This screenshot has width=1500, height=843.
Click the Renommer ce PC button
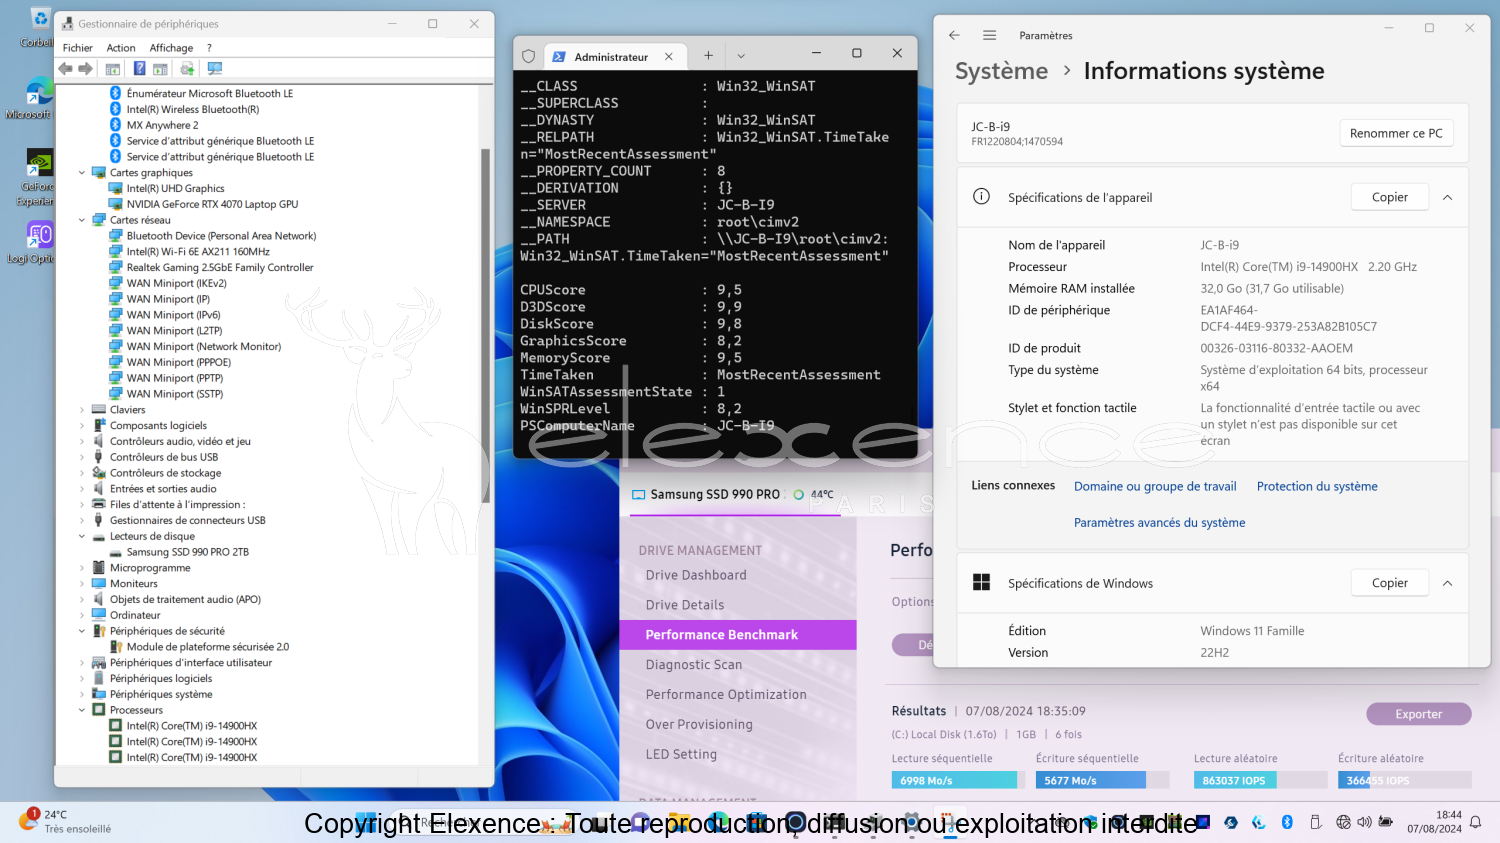[1396, 133]
